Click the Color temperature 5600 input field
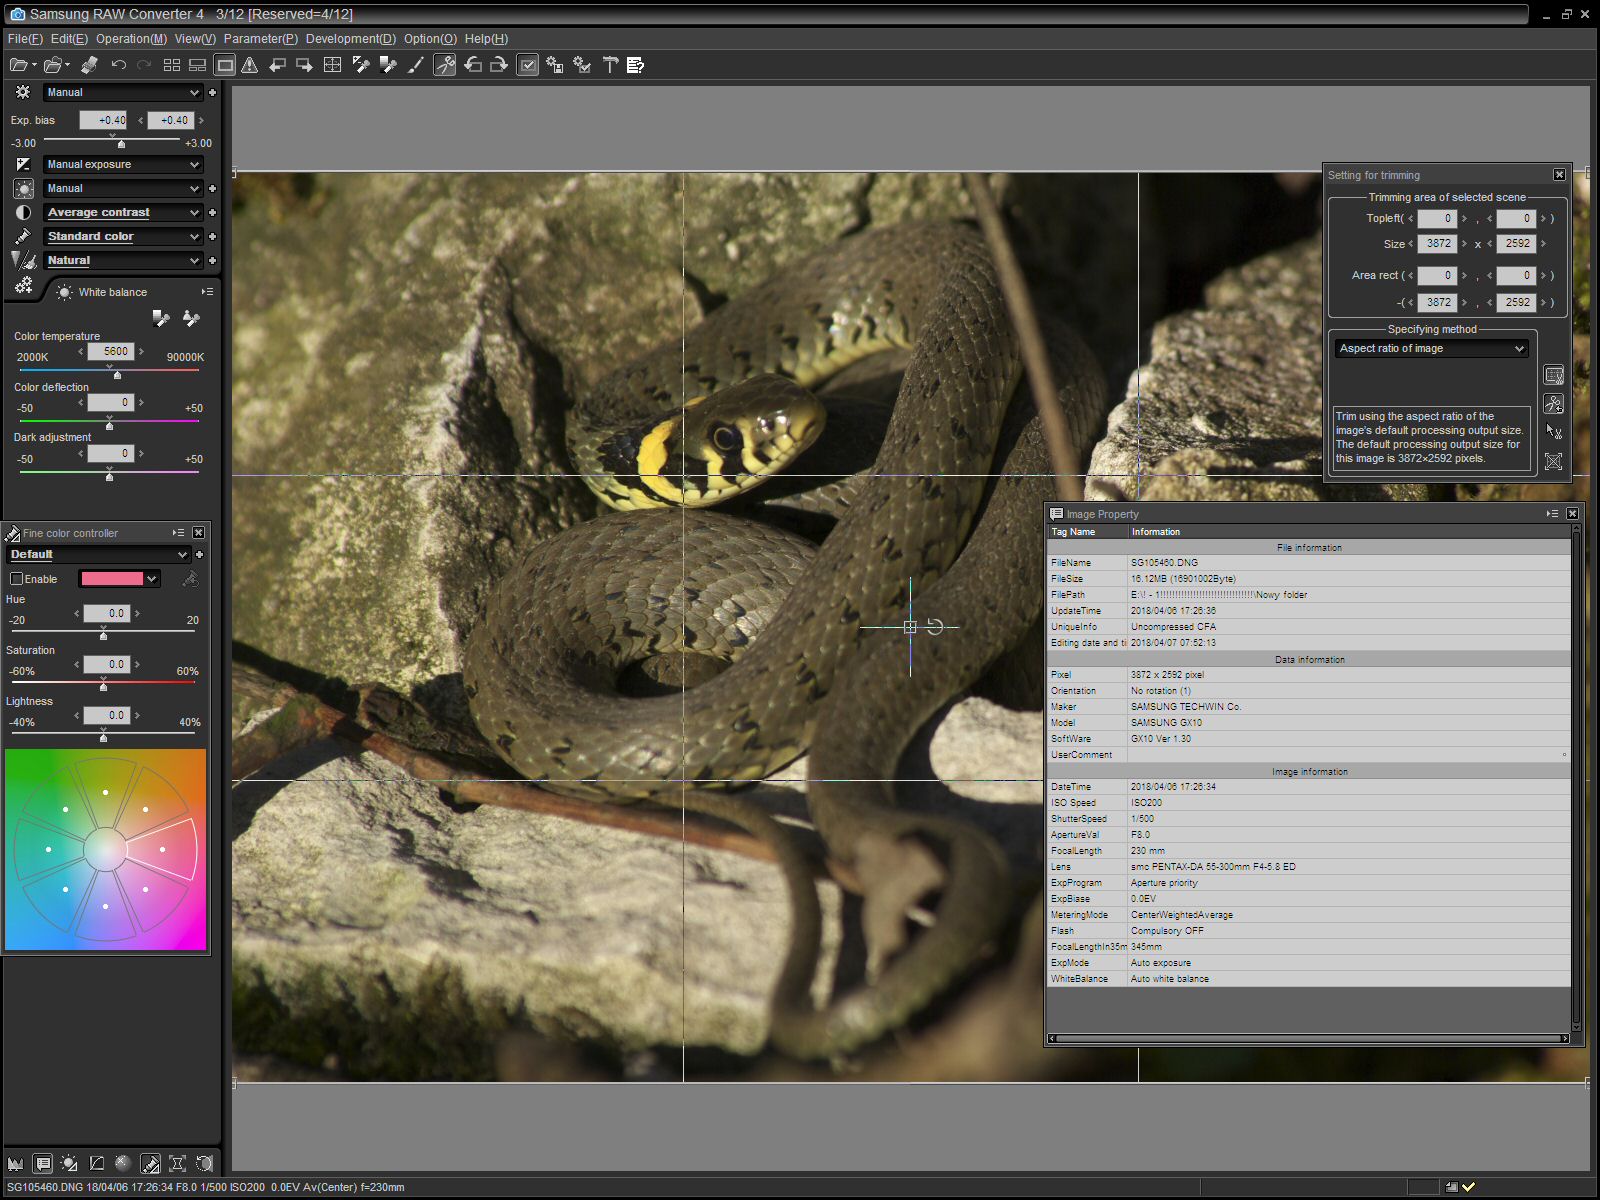Screen dimensions: 1600x1200 [x=110, y=352]
